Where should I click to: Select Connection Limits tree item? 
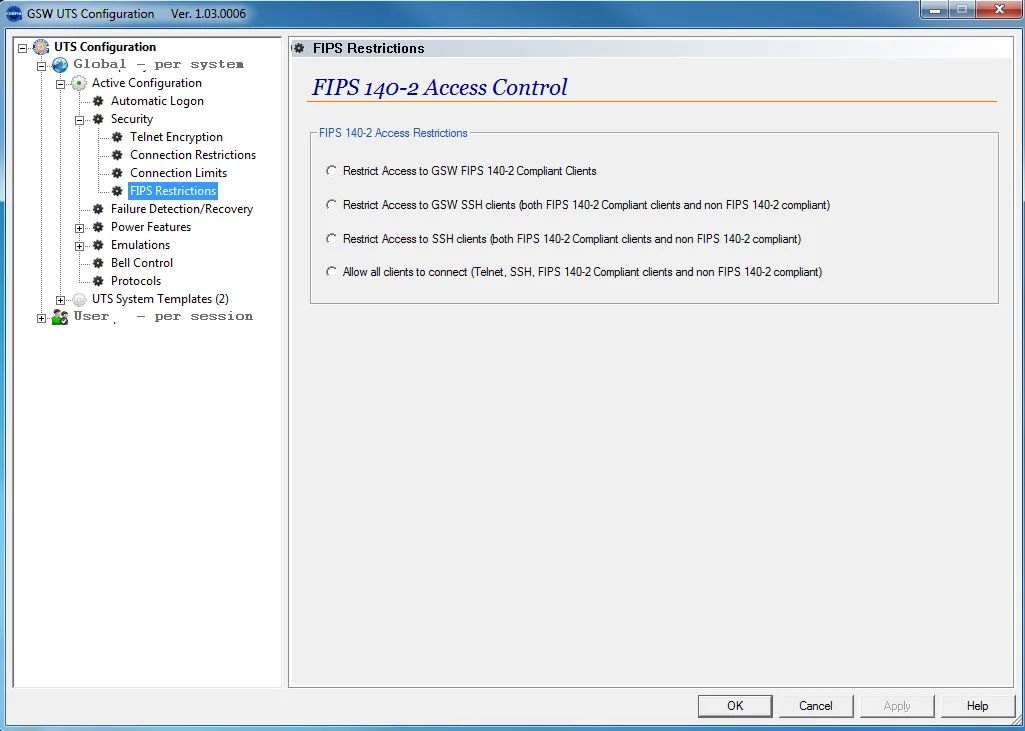click(178, 173)
